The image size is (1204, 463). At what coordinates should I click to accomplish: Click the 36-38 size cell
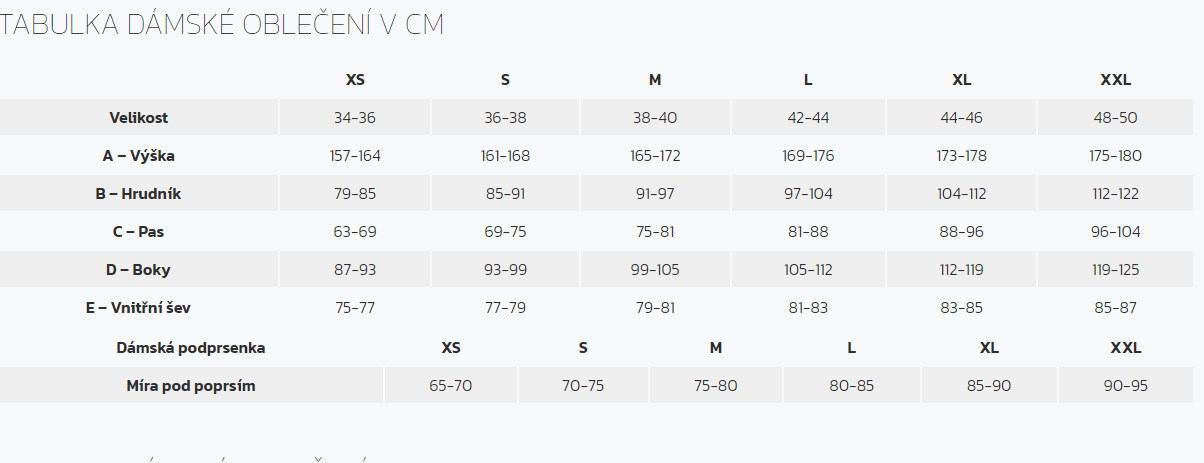(x=505, y=118)
